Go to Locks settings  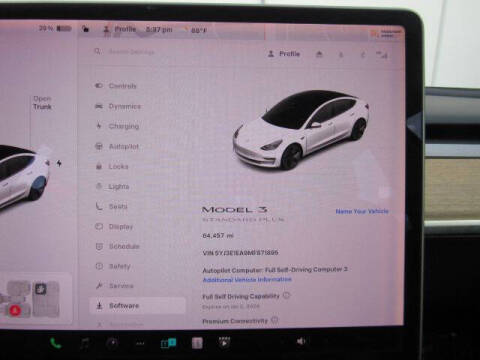(112, 166)
